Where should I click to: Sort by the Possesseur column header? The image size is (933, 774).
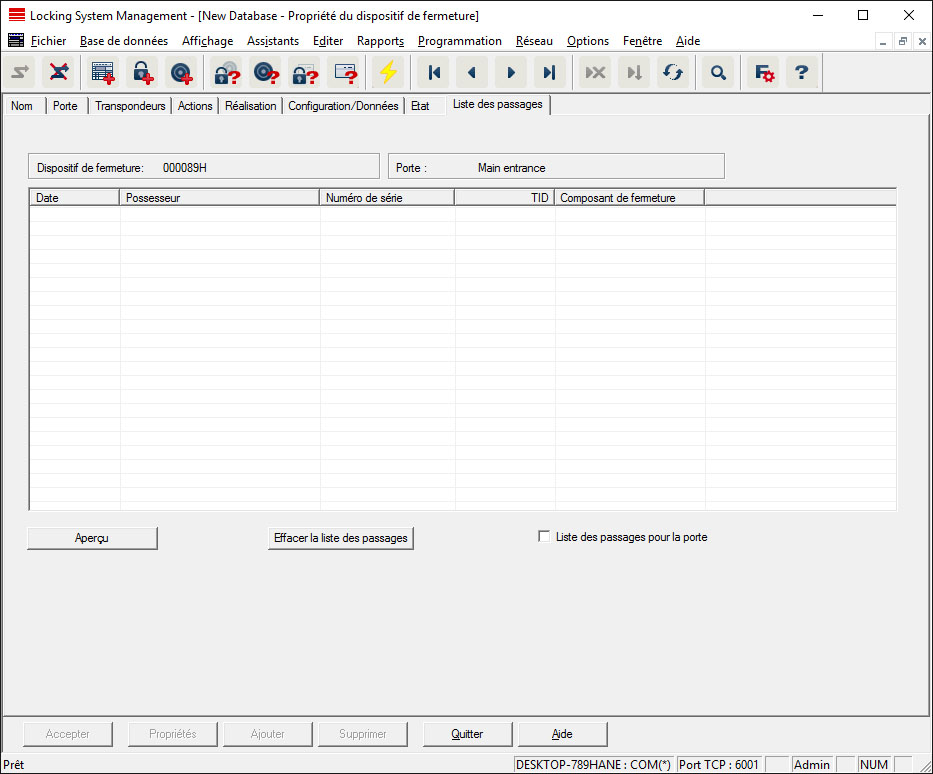tap(219, 198)
